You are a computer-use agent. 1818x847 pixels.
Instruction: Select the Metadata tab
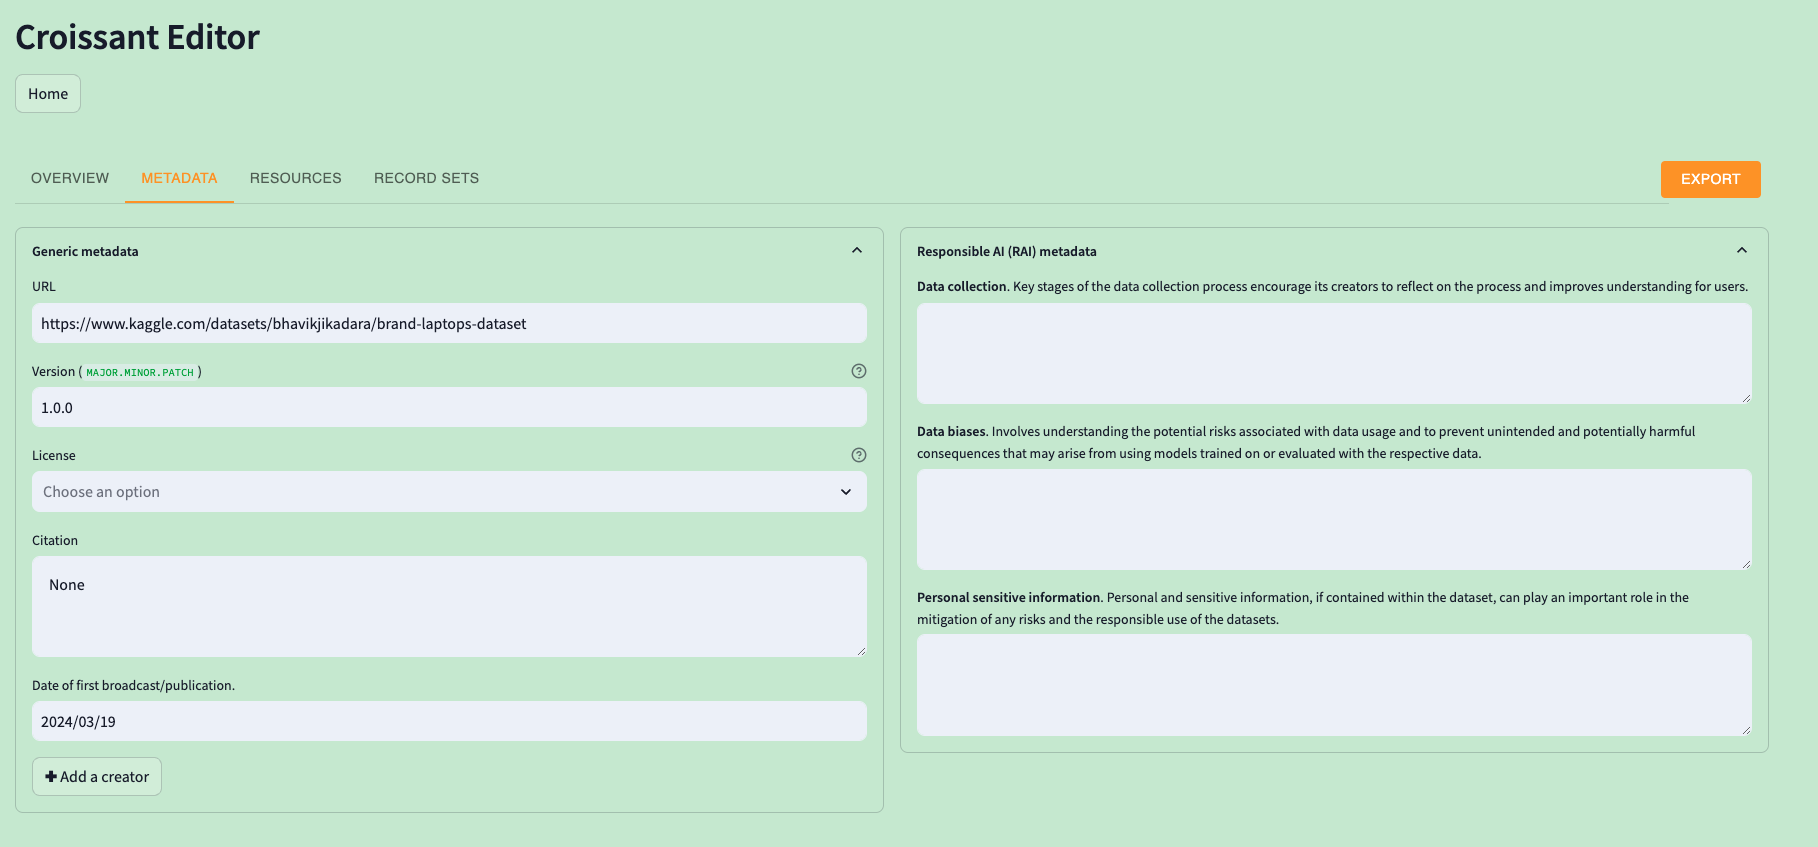[179, 178]
